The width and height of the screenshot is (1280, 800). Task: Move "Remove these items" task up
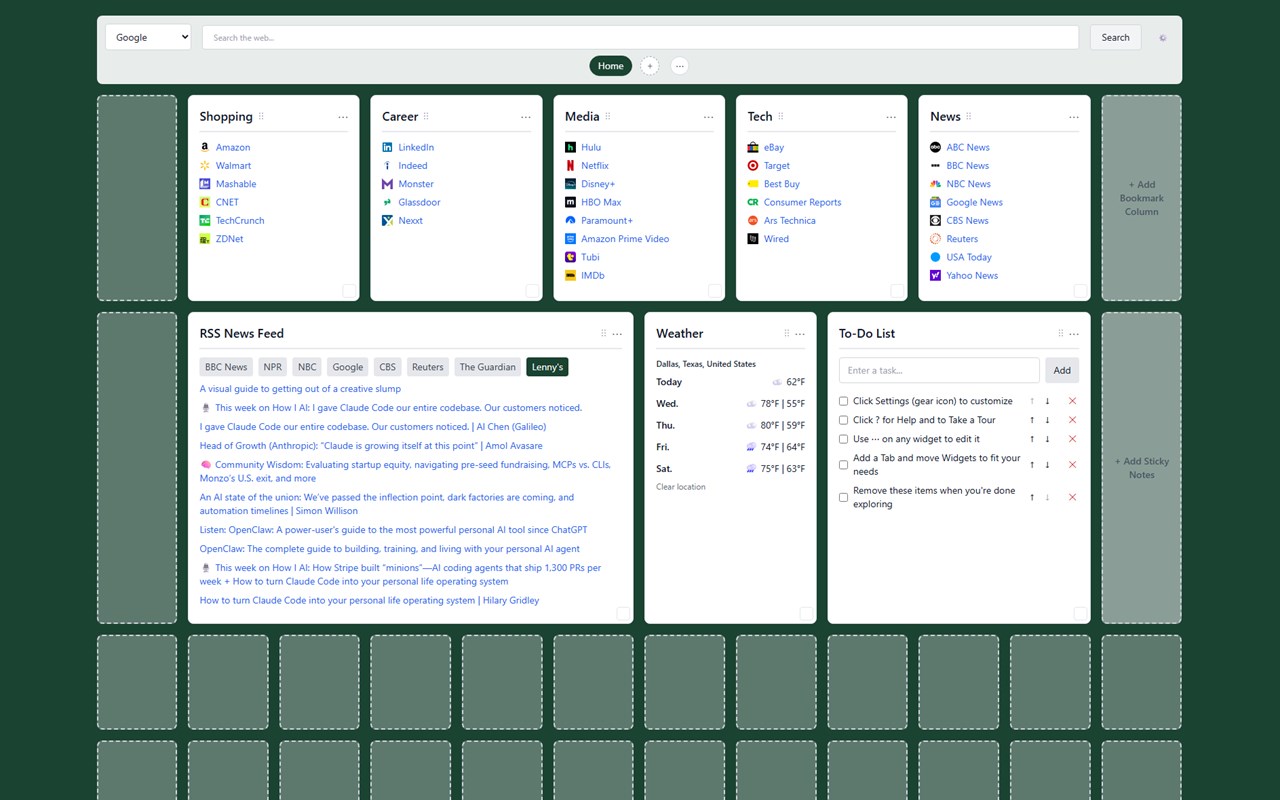coord(1032,497)
